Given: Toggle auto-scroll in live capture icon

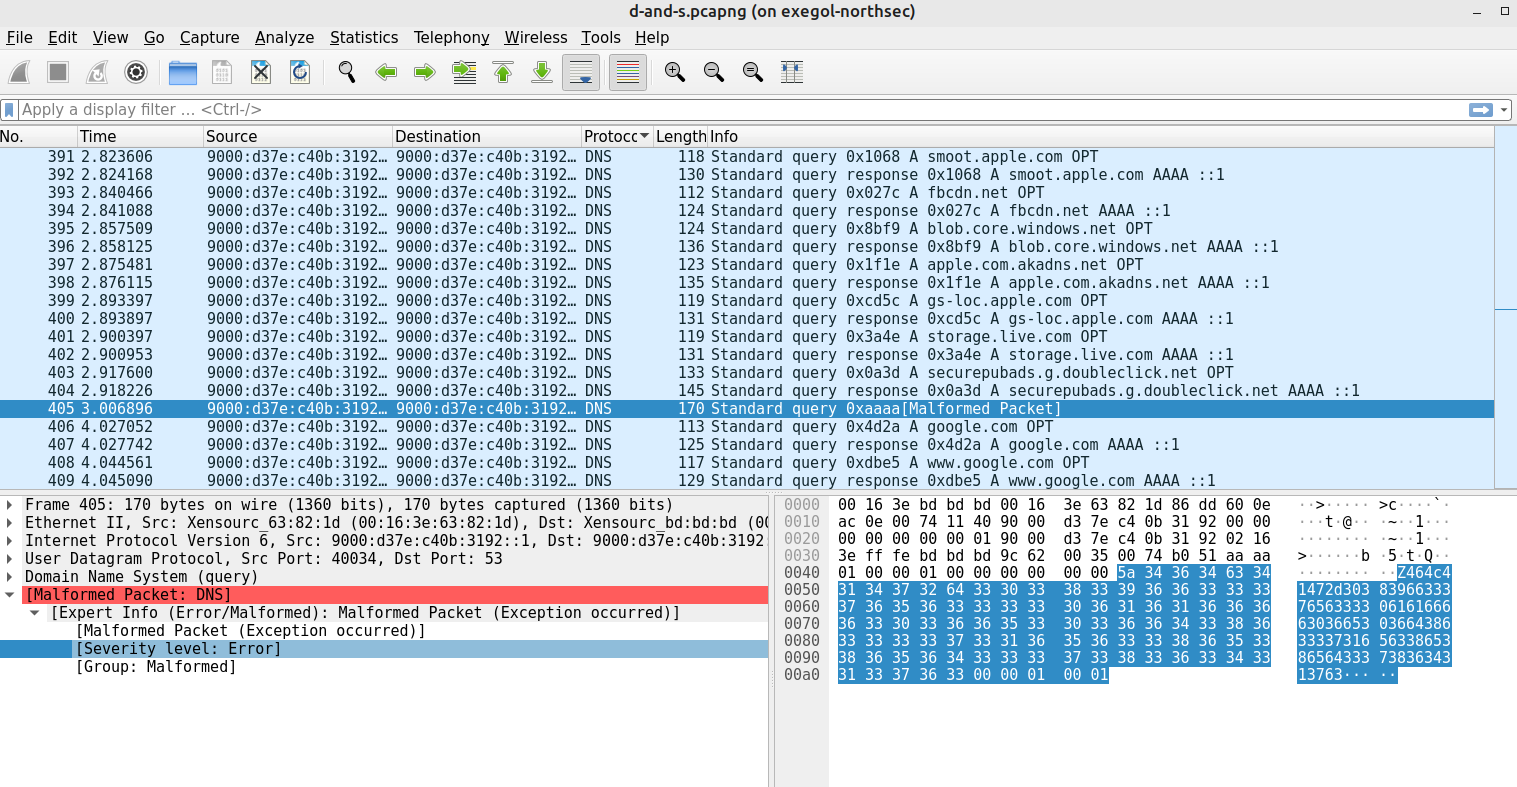Looking at the screenshot, I should click(x=580, y=72).
